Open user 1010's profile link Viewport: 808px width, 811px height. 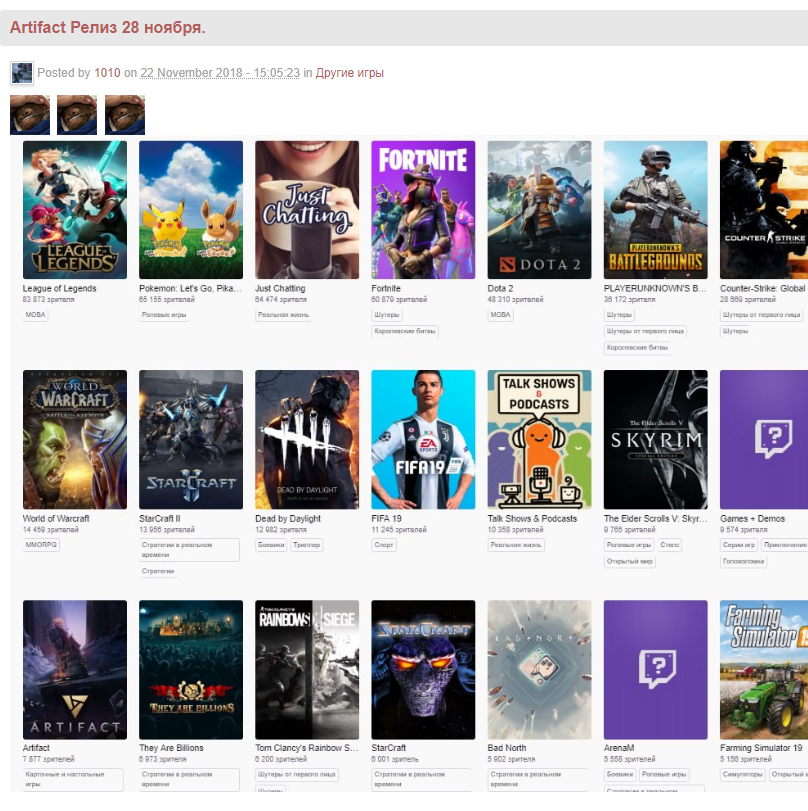point(107,73)
